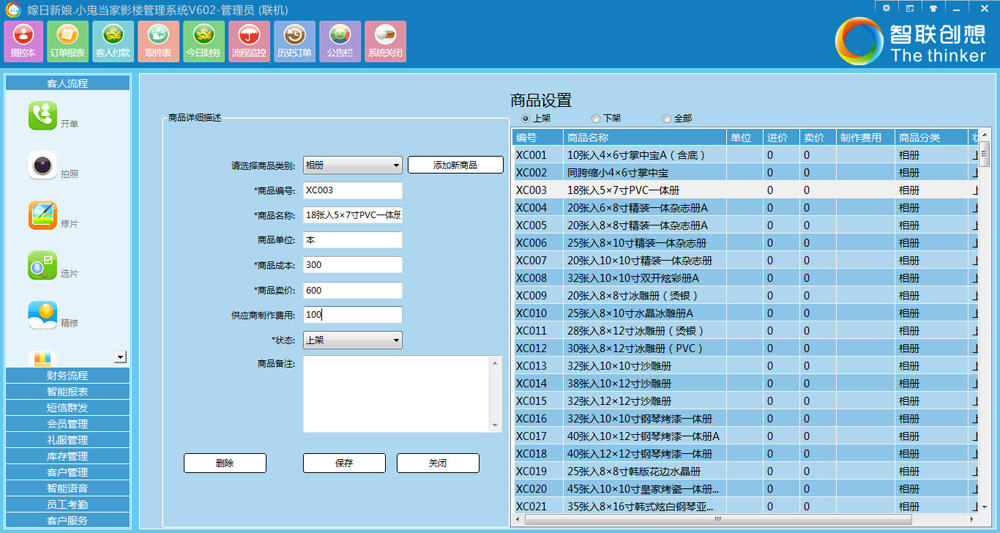Expand sidebar flow list with down arrow
The height and width of the screenshot is (533, 1000).
click(x=121, y=357)
